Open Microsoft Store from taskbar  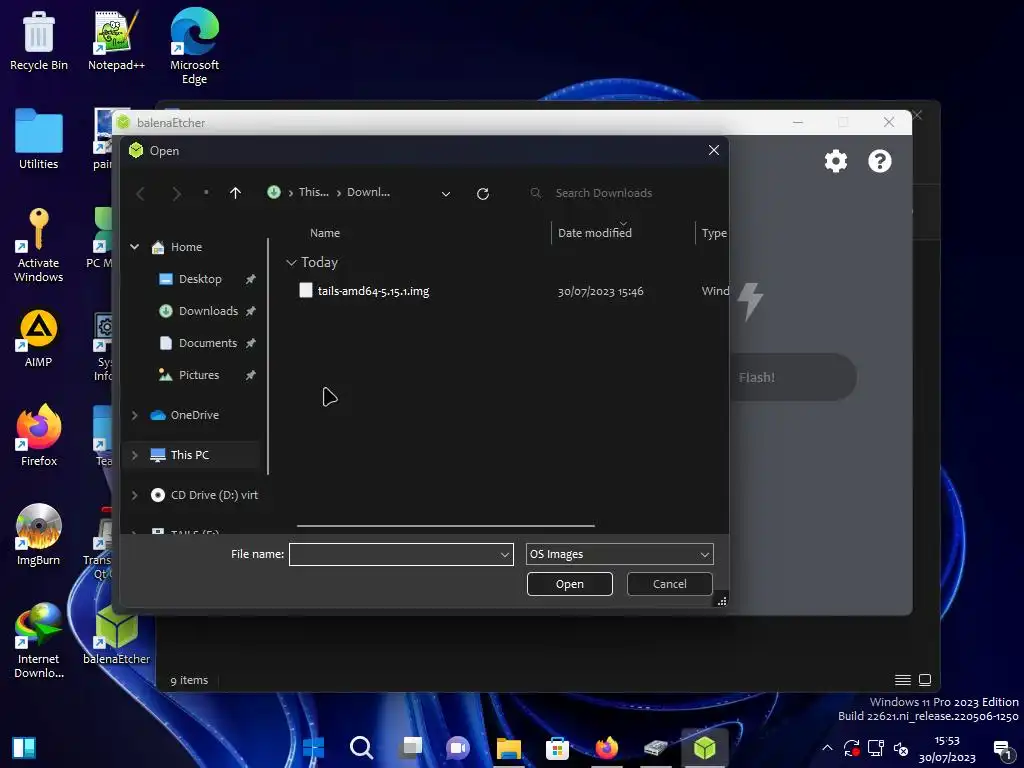click(x=557, y=748)
